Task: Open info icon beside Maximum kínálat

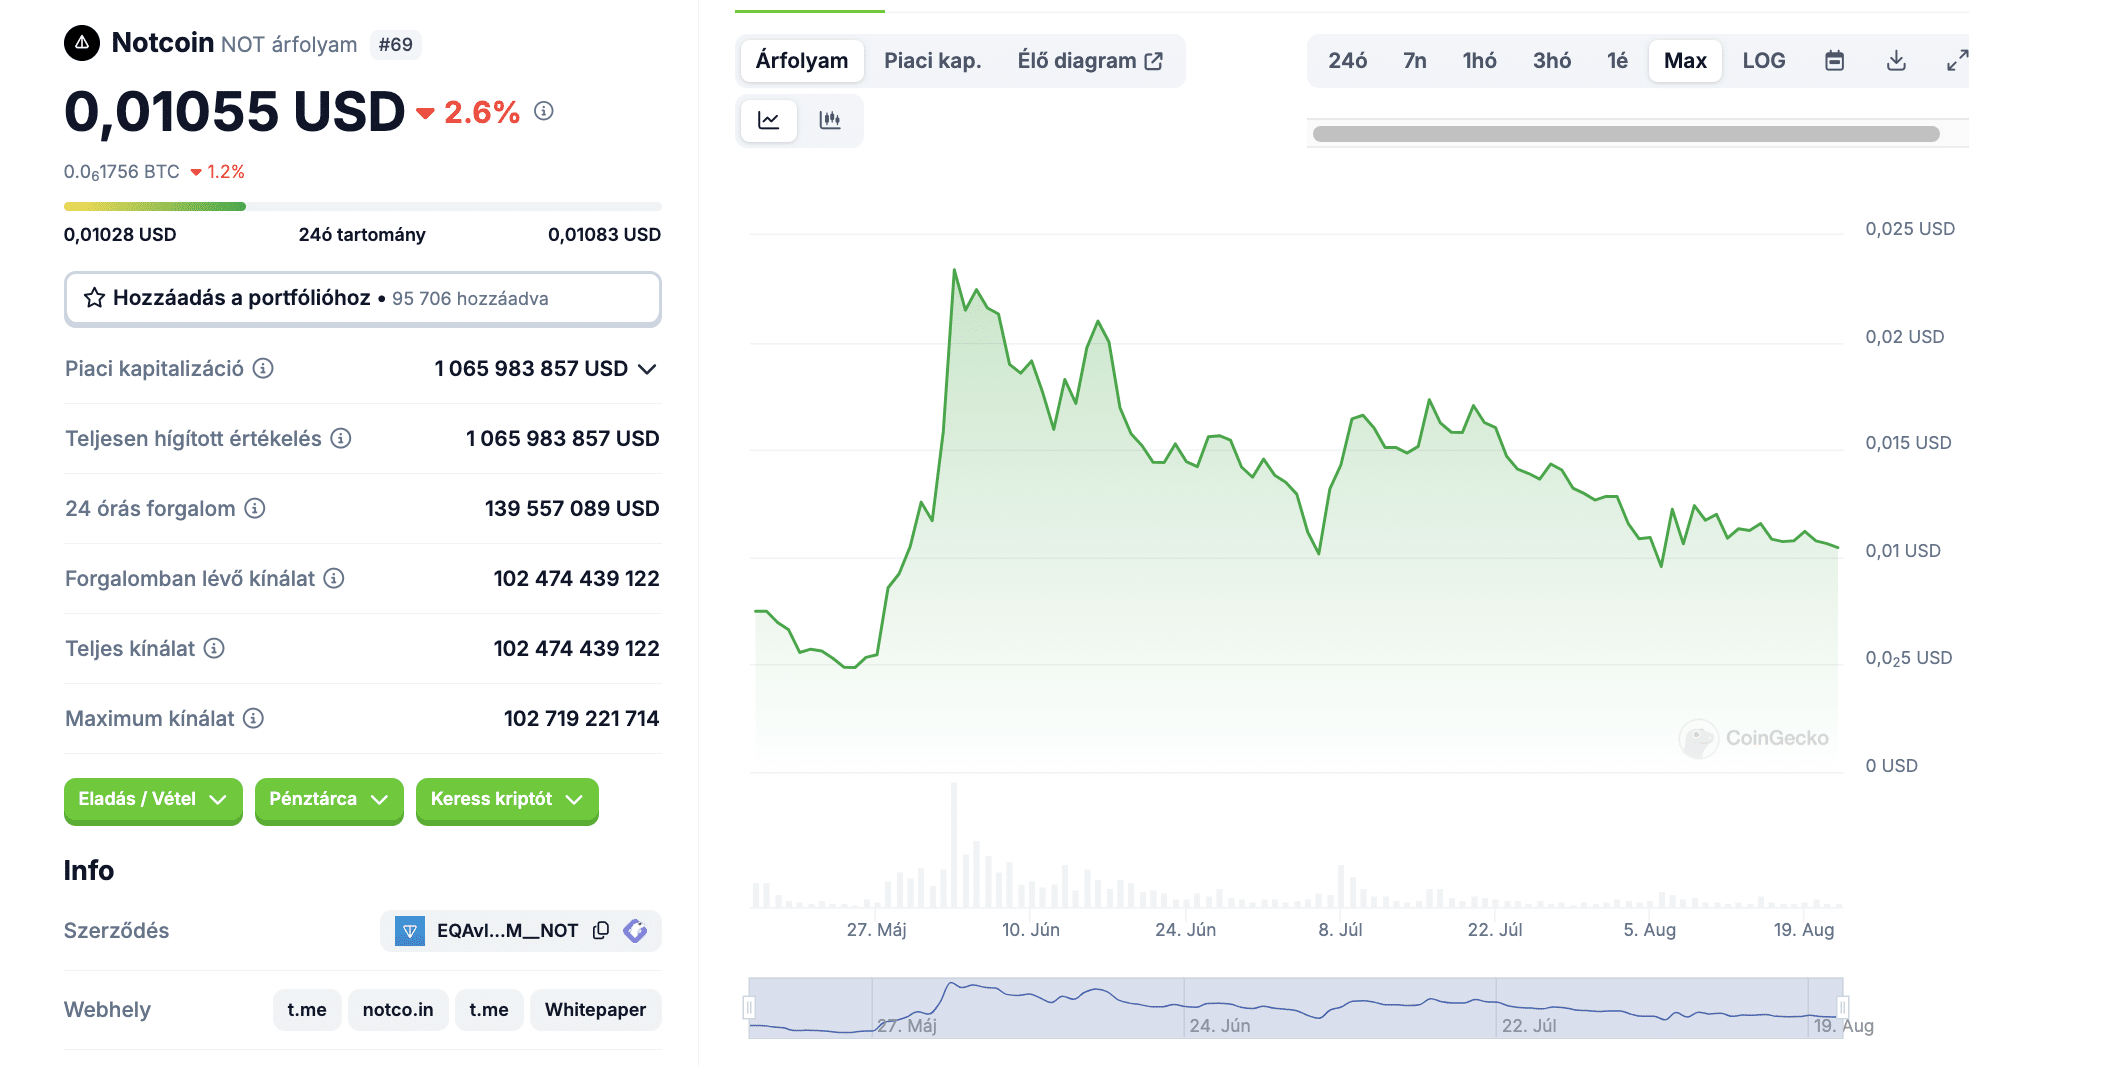Action: pos(254,718)
